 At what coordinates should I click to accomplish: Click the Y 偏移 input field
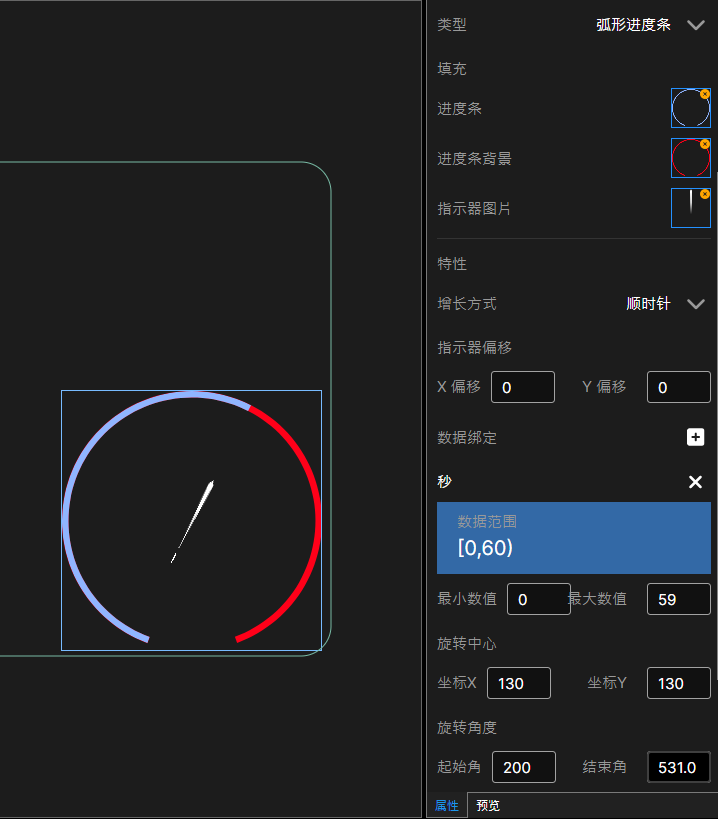tap(678, 387)
